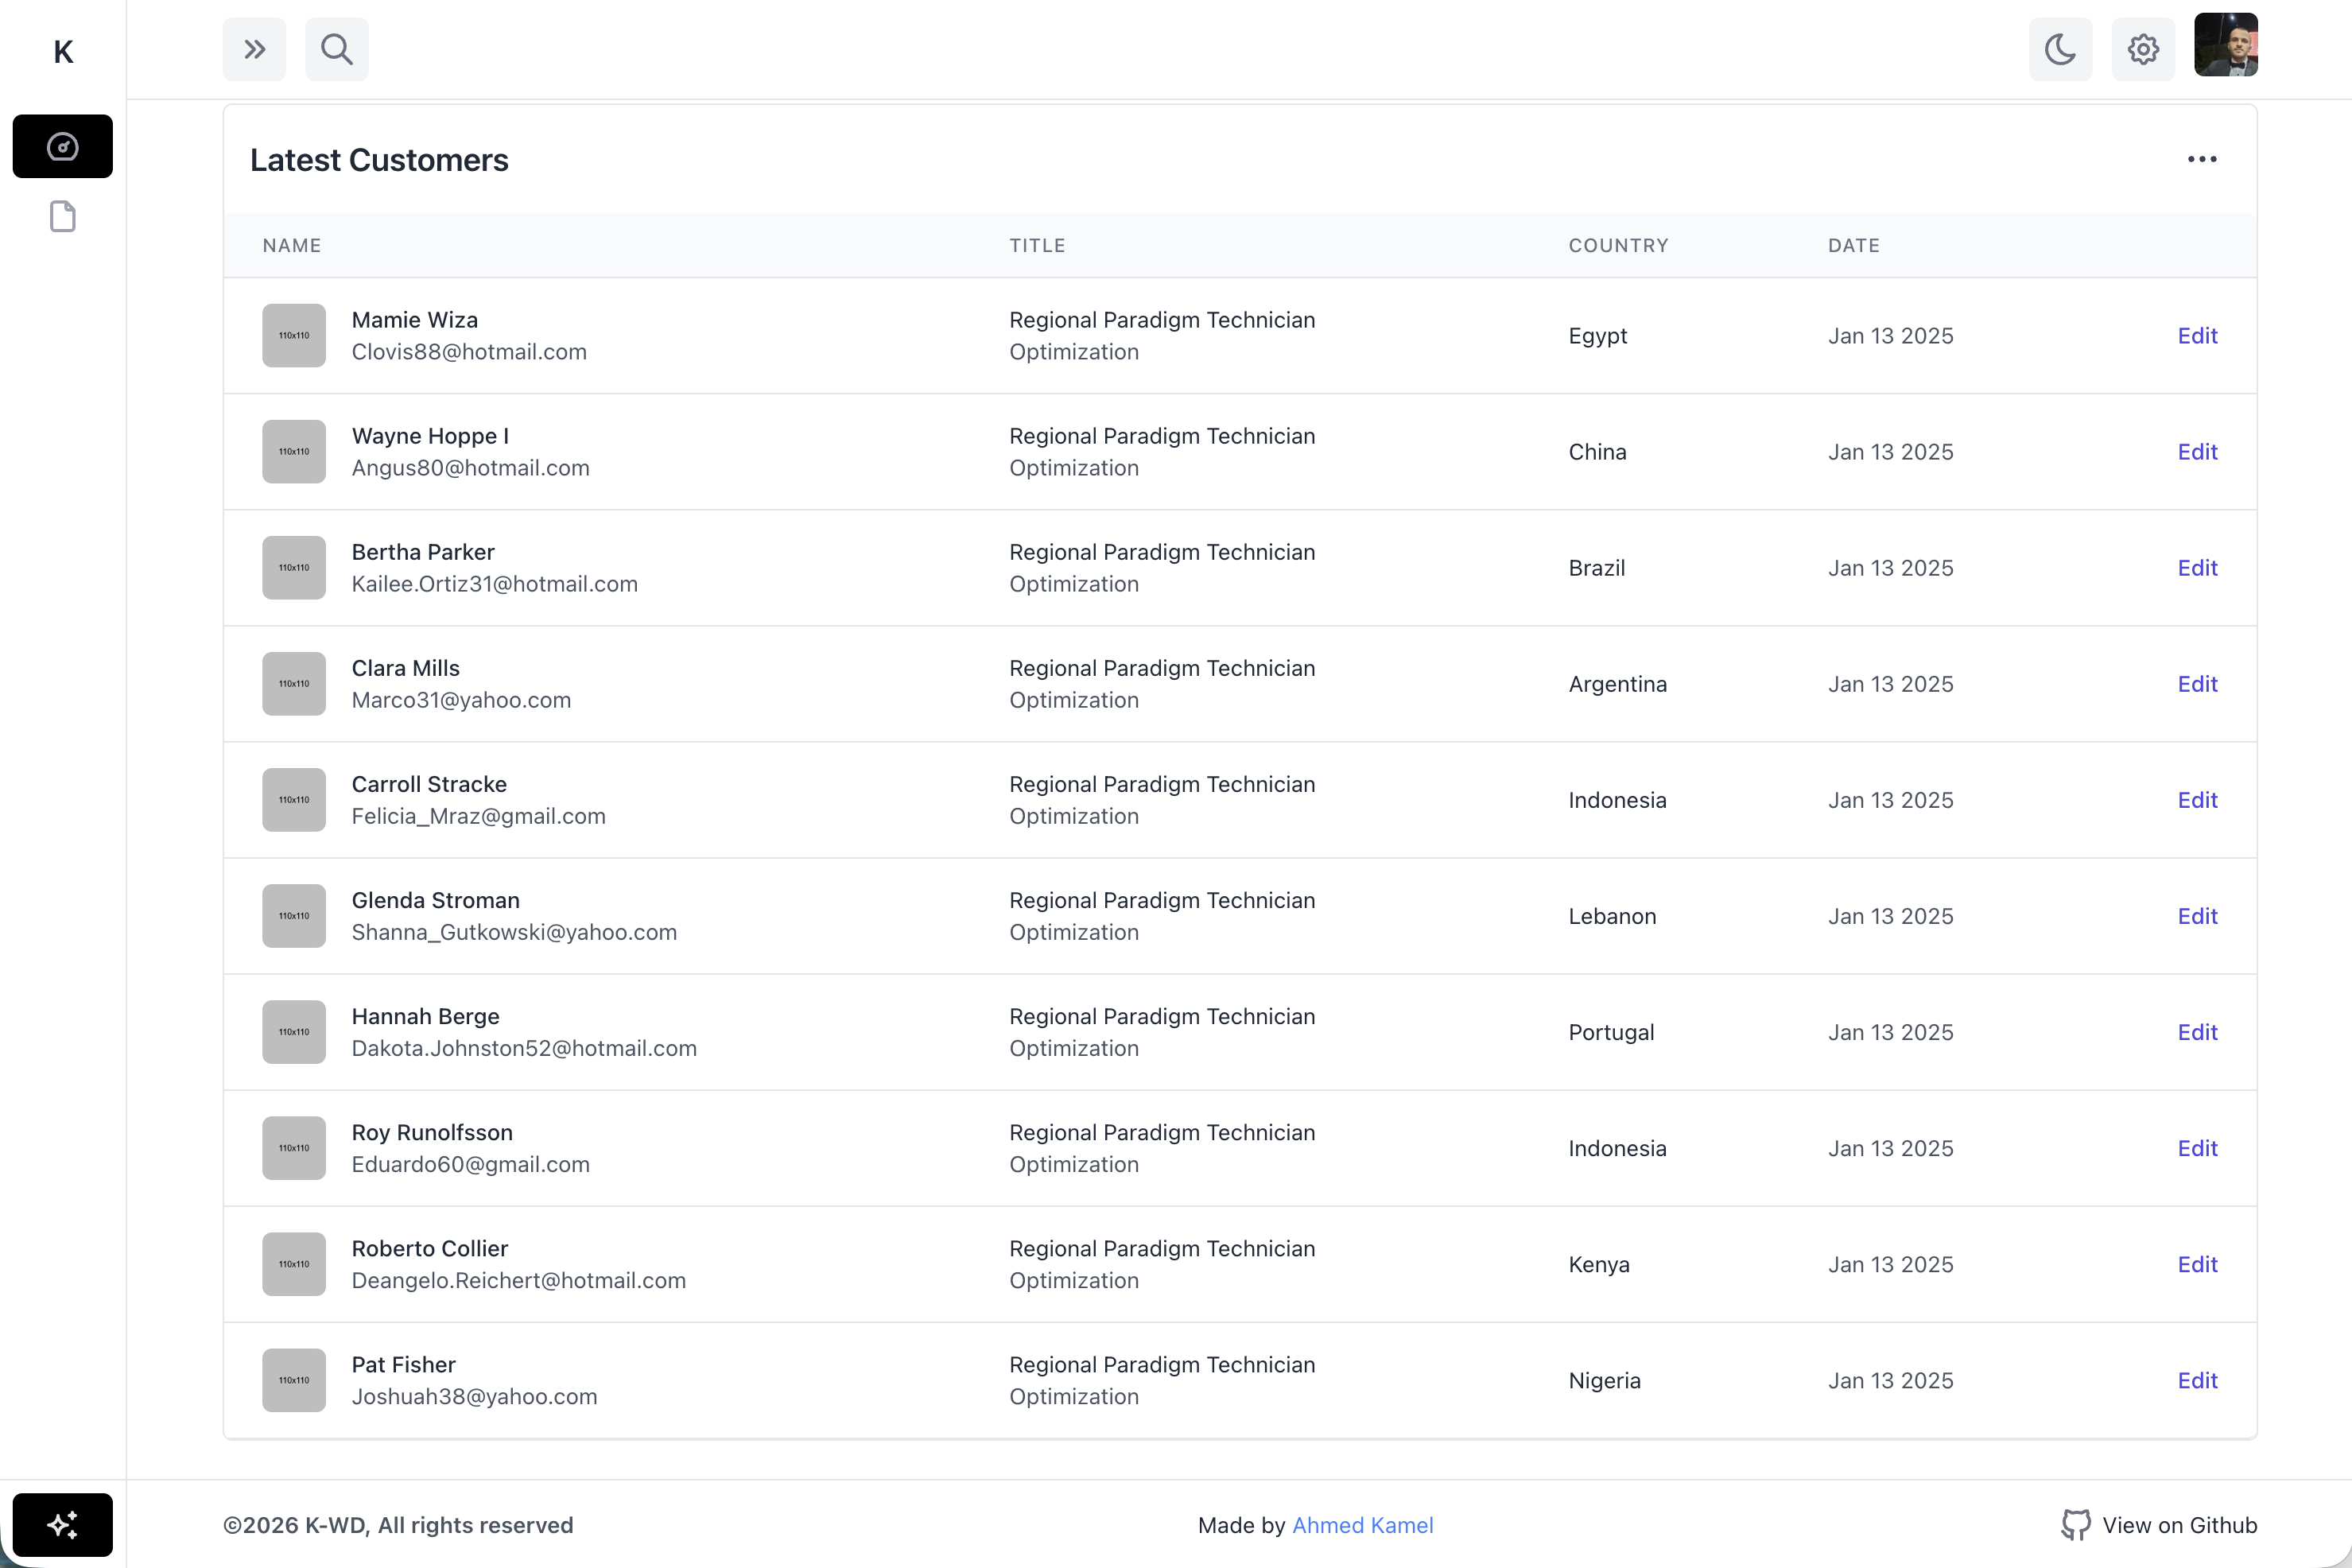
Task: Edit the Pat Fisher customer row
Action: (2197, 1380)
